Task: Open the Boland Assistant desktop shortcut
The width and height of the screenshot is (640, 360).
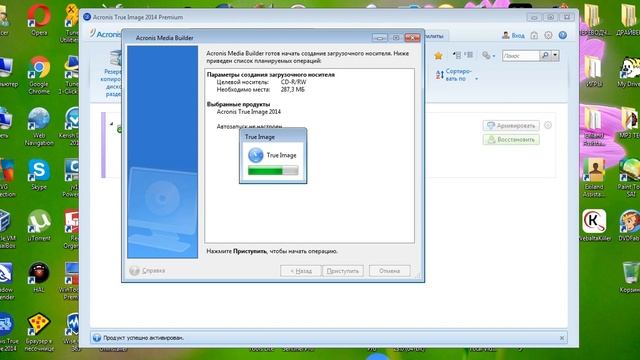Action: coord(594,178)
